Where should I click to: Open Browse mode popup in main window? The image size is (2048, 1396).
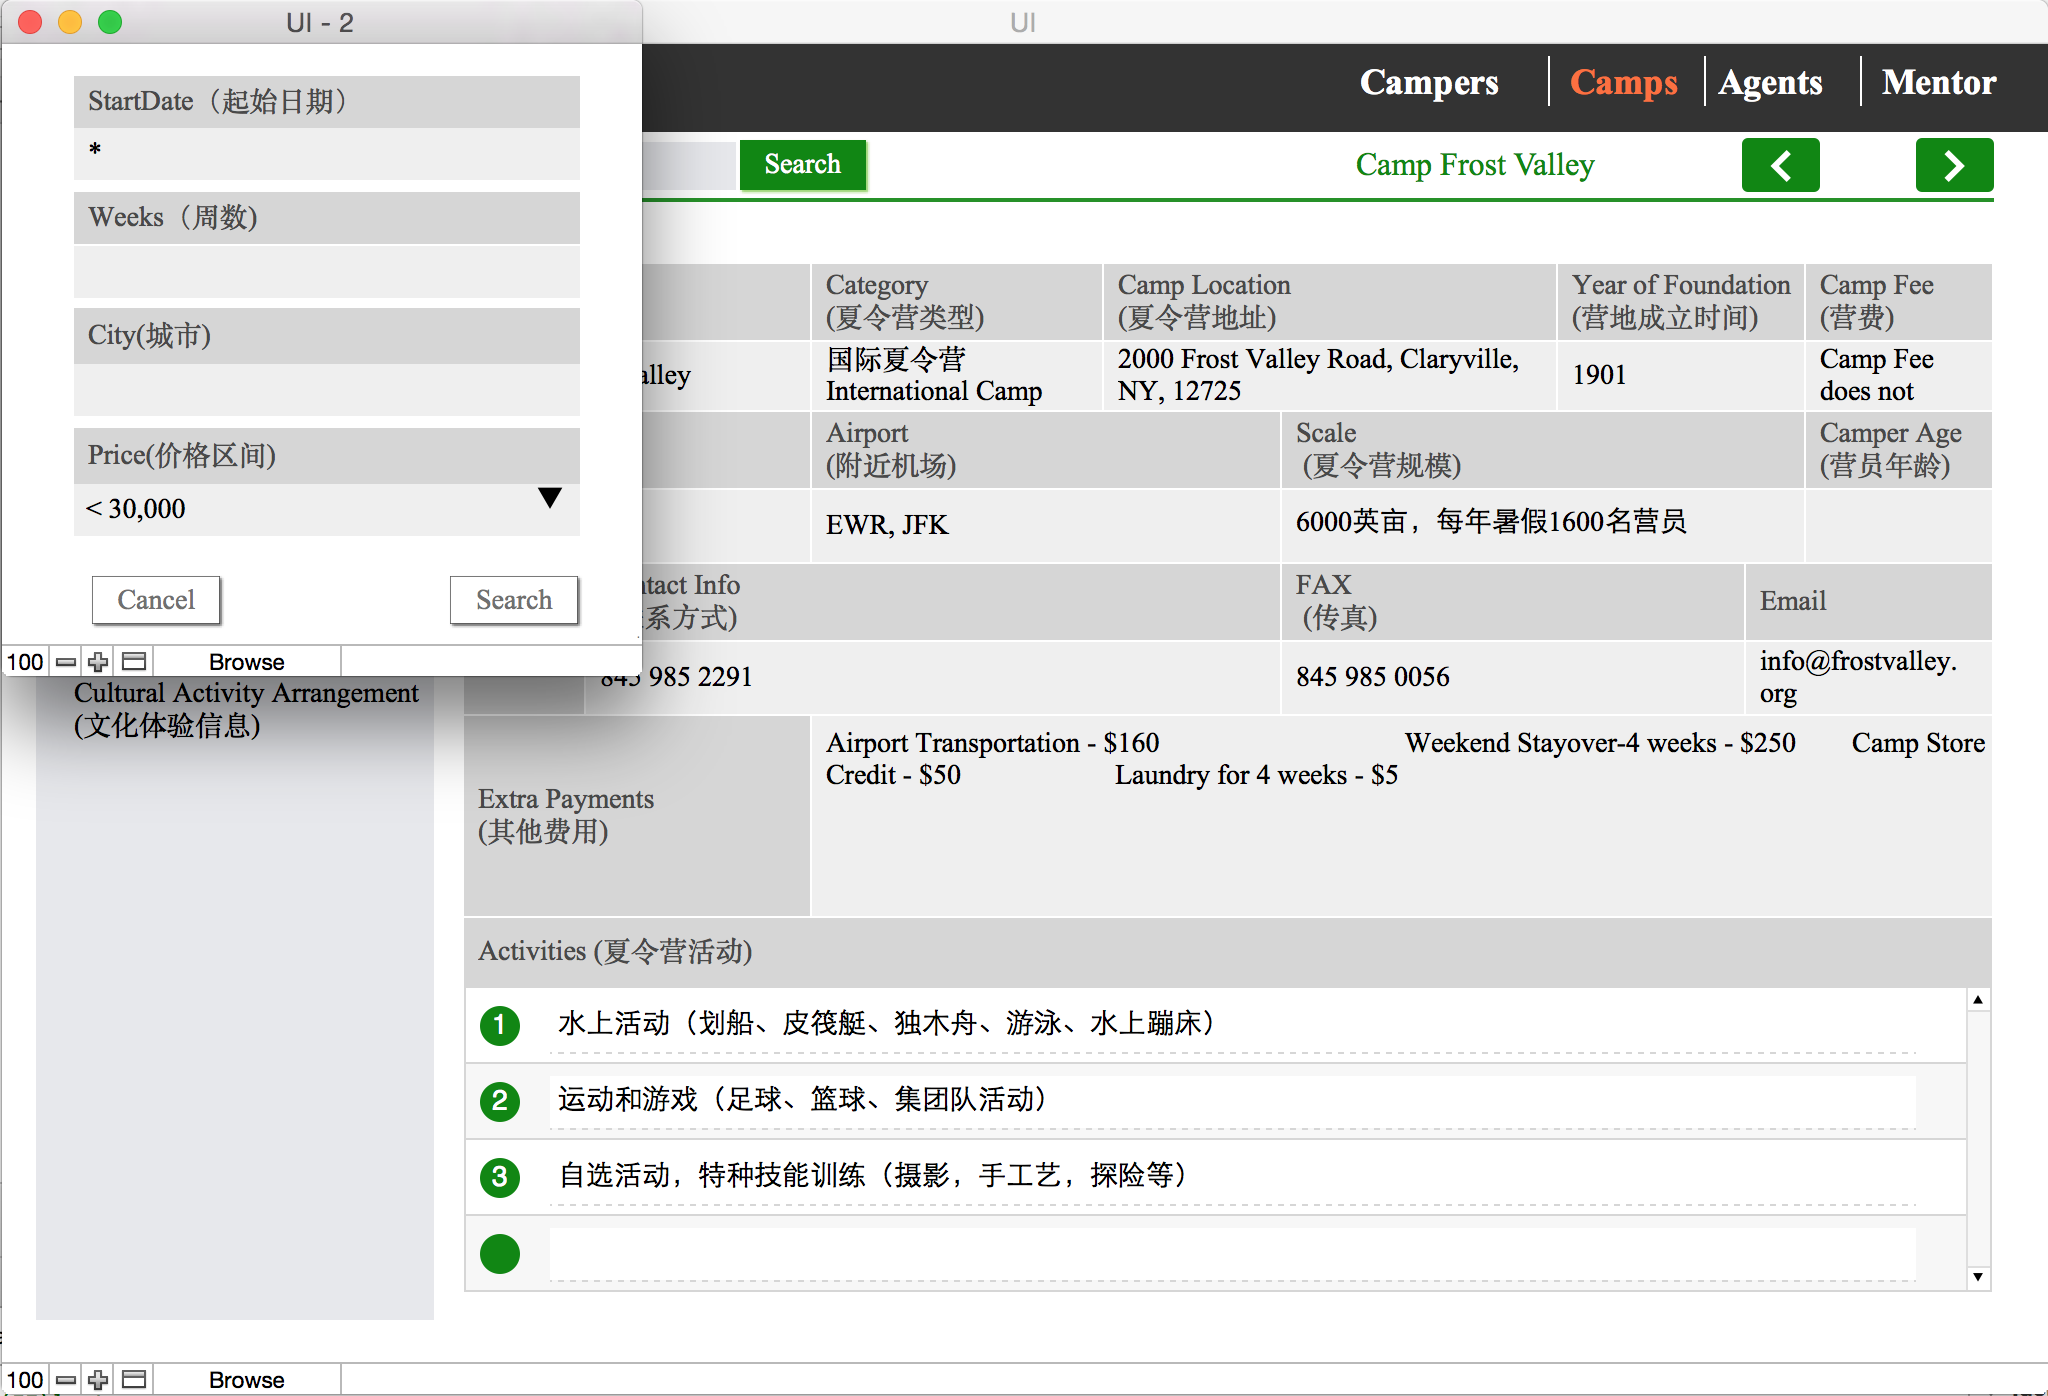[x=246, y=1380]
